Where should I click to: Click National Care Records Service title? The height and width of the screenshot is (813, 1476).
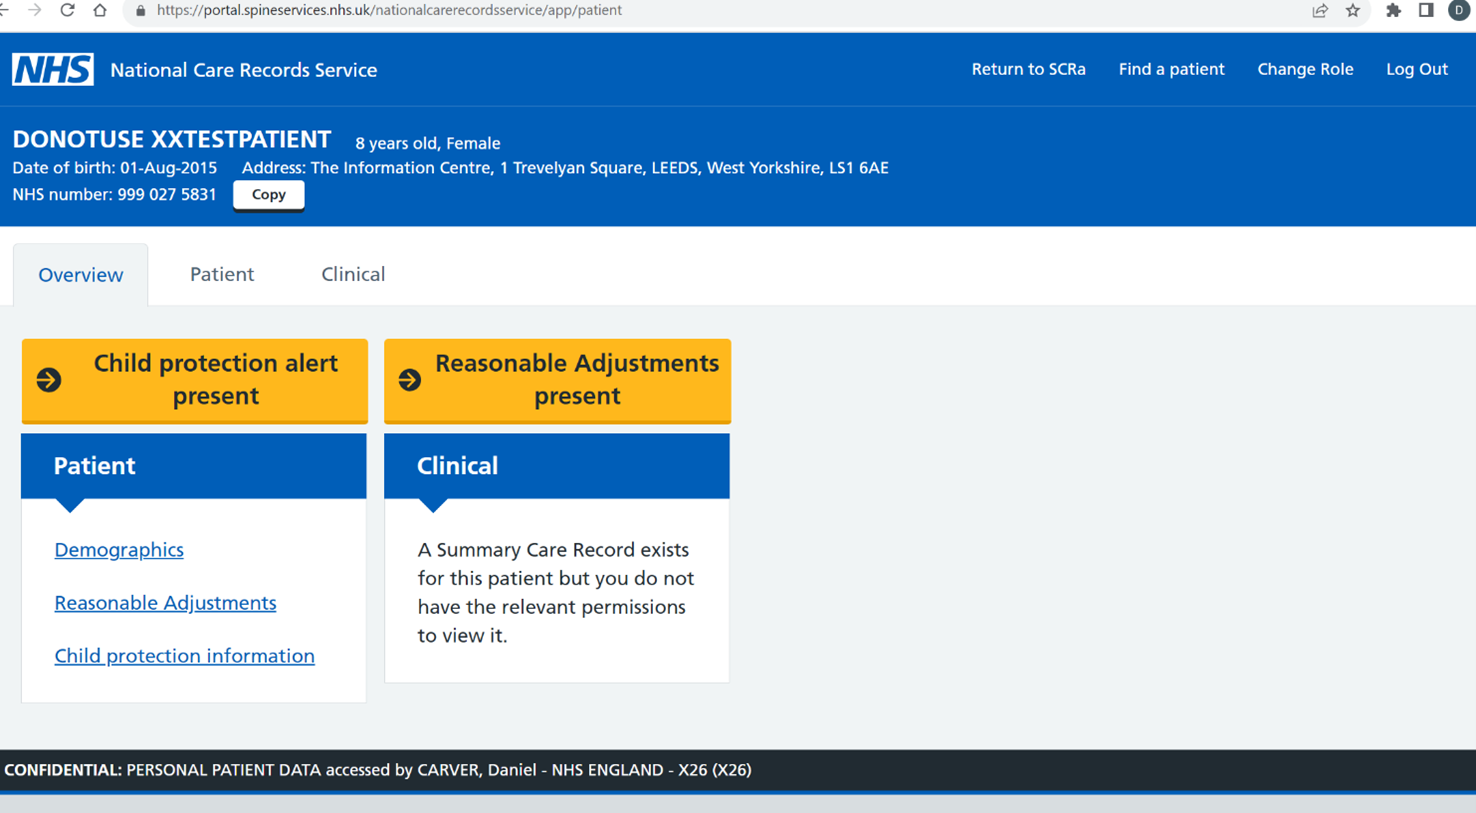click(x=244, y=70)
